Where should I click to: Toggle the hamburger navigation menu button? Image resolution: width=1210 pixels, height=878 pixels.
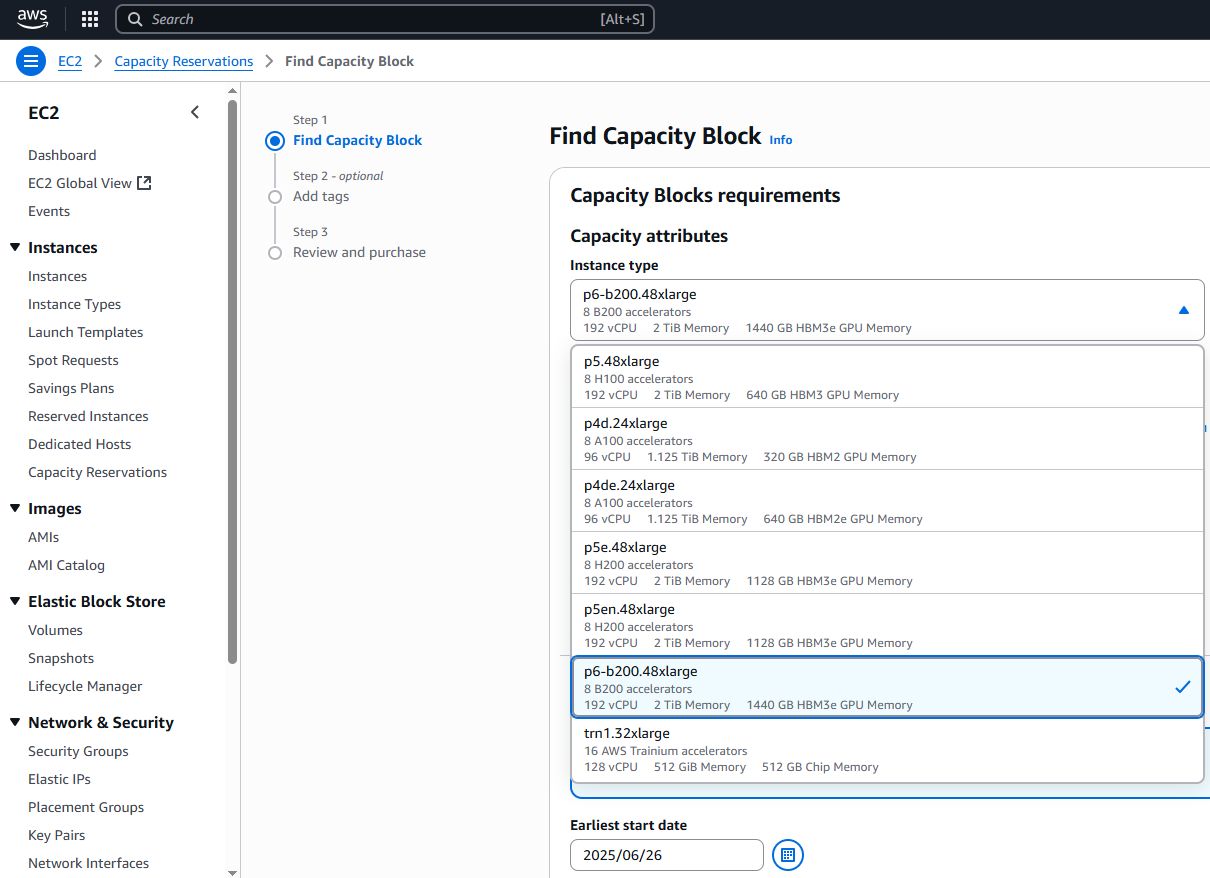(x=31, y=61)
